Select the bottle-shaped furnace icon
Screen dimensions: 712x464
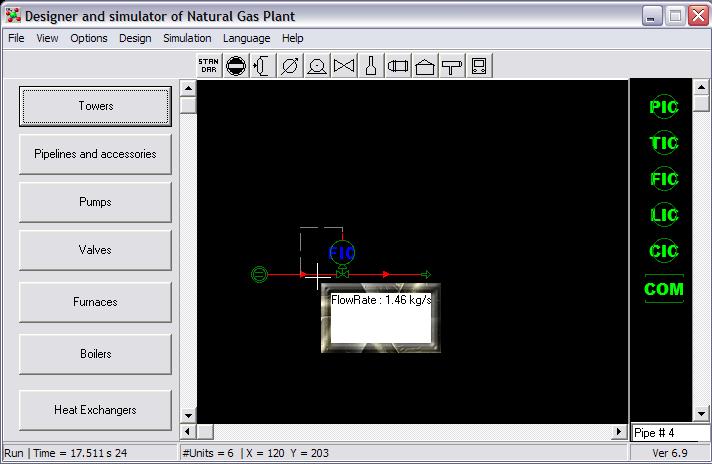371,66
